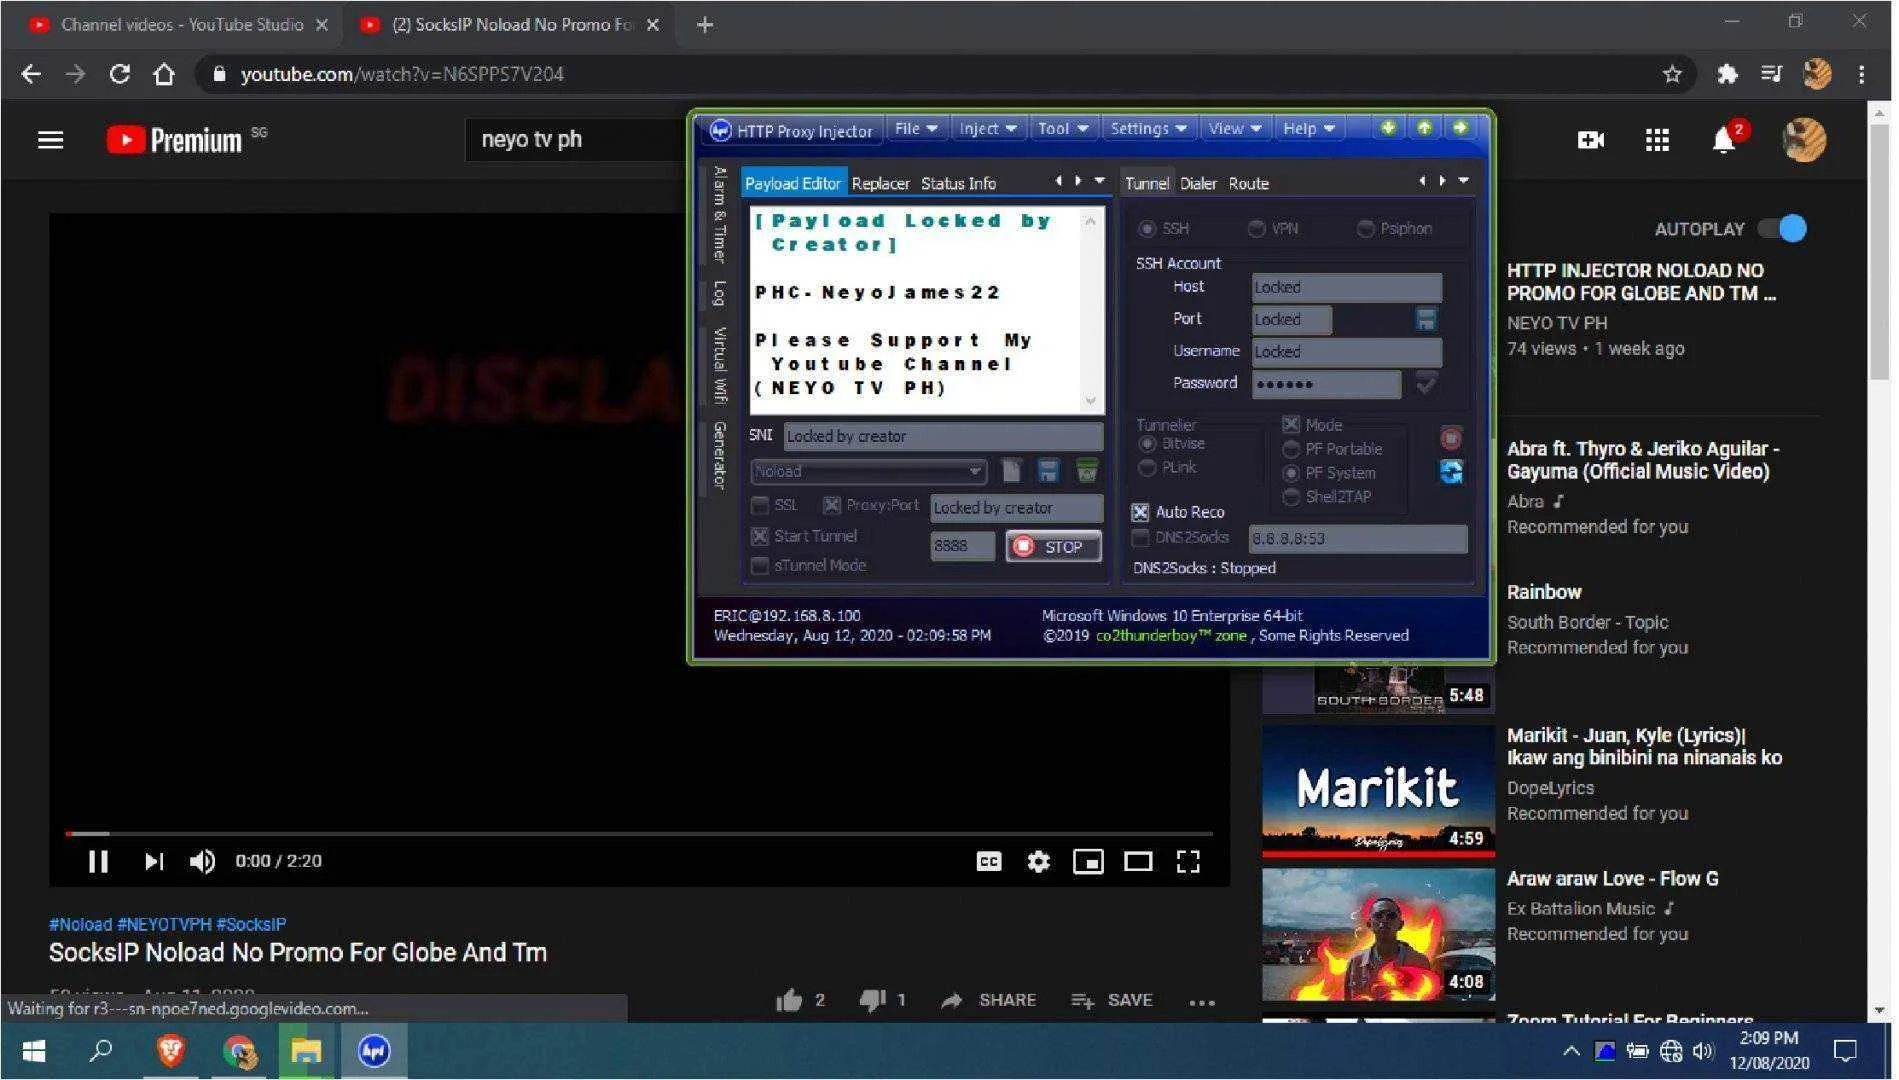Image resolution: width=1899 pixels, height=1080 pixels.
Task: Select the Psiphon radio button
Action: pos(1365,229)
